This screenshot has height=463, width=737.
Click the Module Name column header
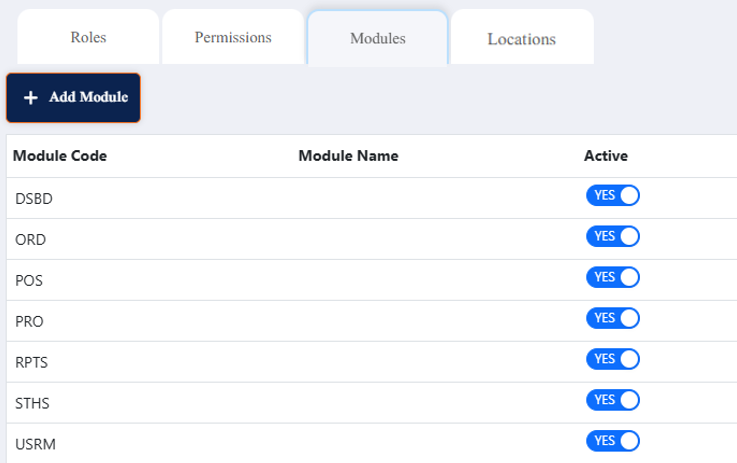(x=348, y=156)
